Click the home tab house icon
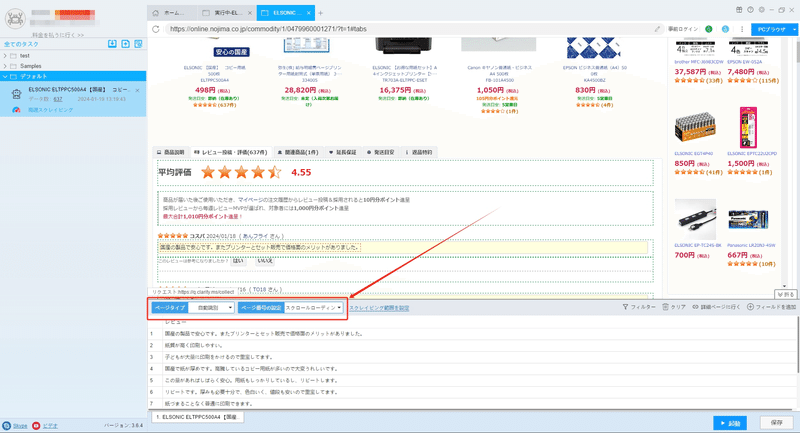Screen dimensions: 800x433 pyautogui.click(x=156, y=13)
